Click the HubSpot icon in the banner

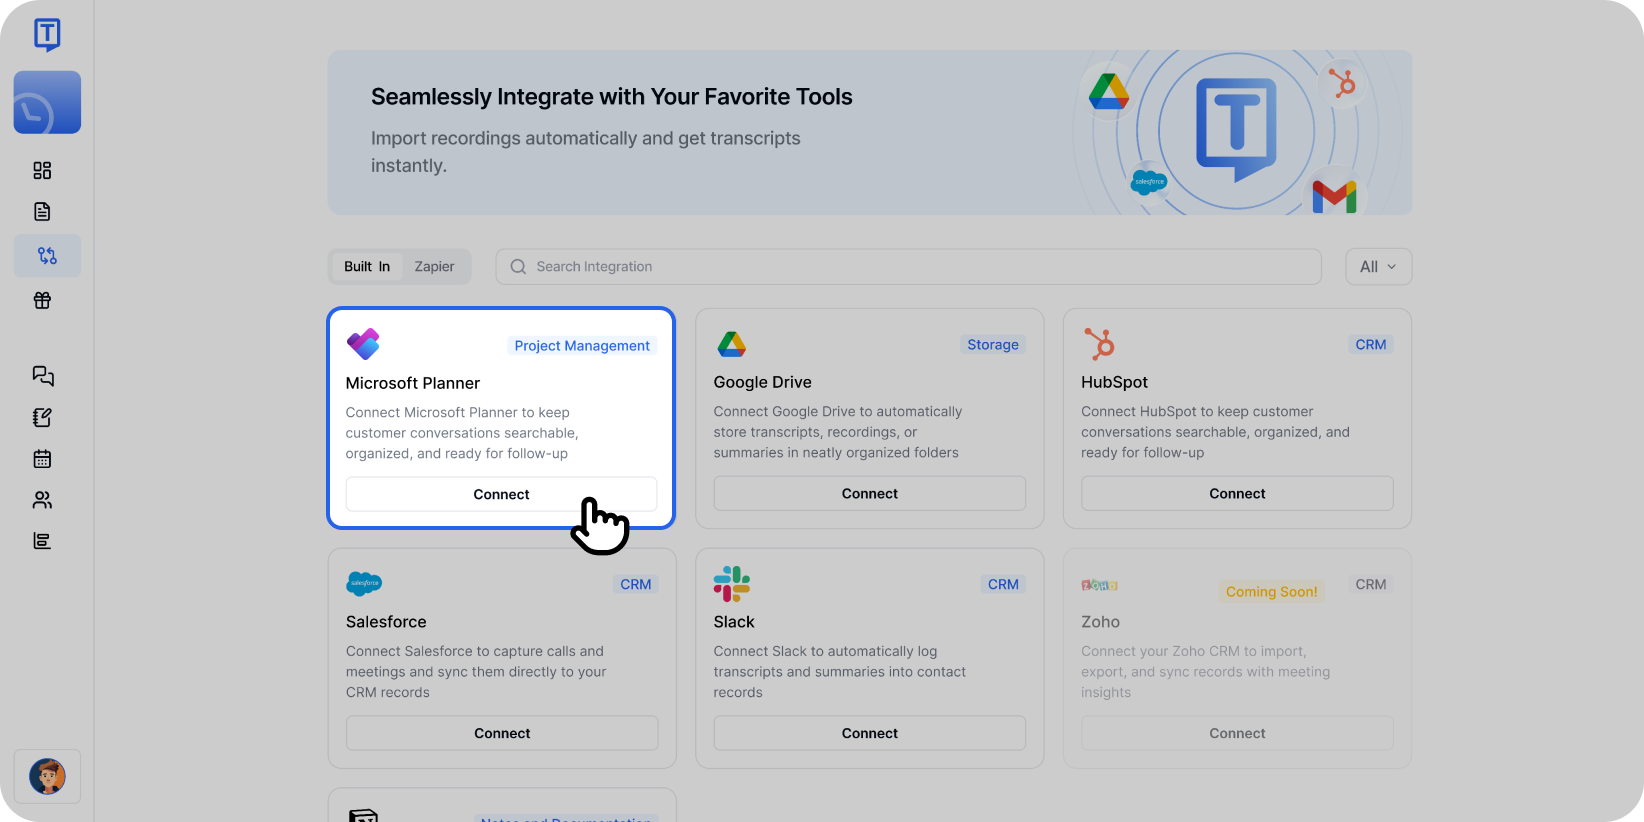[1342, 83]
